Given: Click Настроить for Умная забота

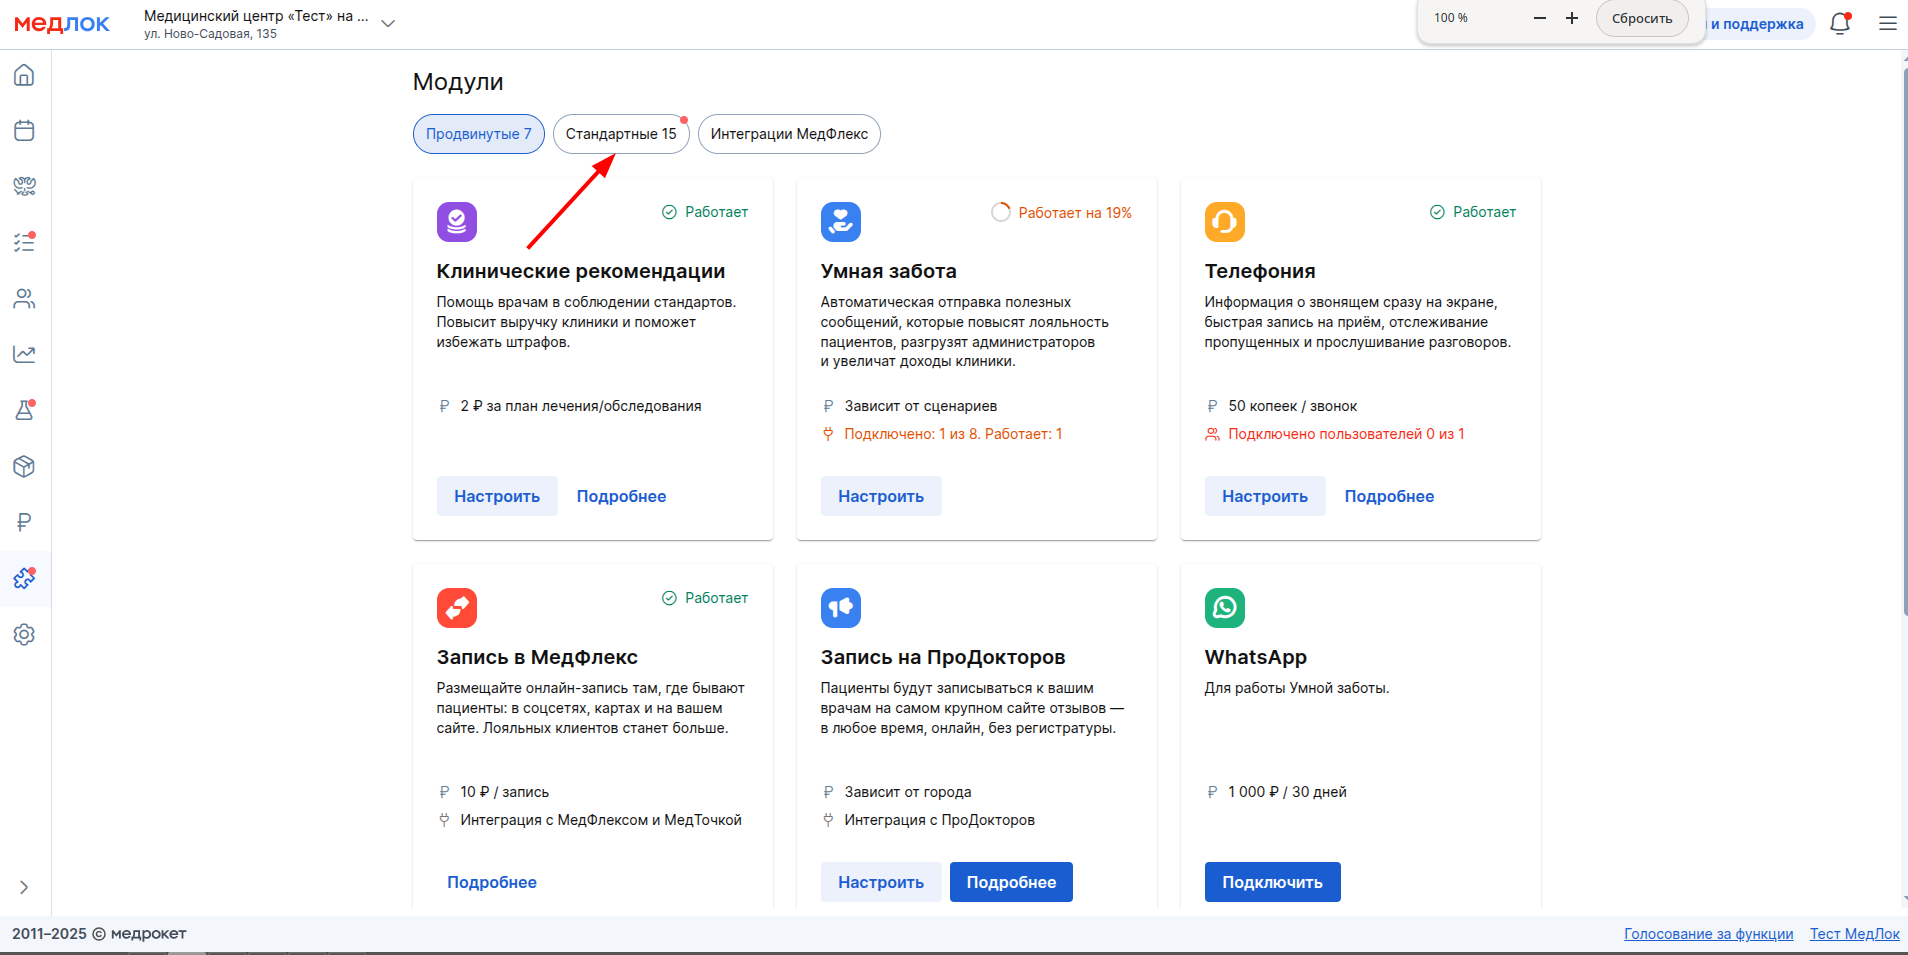Looking at the screenshot, I should point(881,496).
